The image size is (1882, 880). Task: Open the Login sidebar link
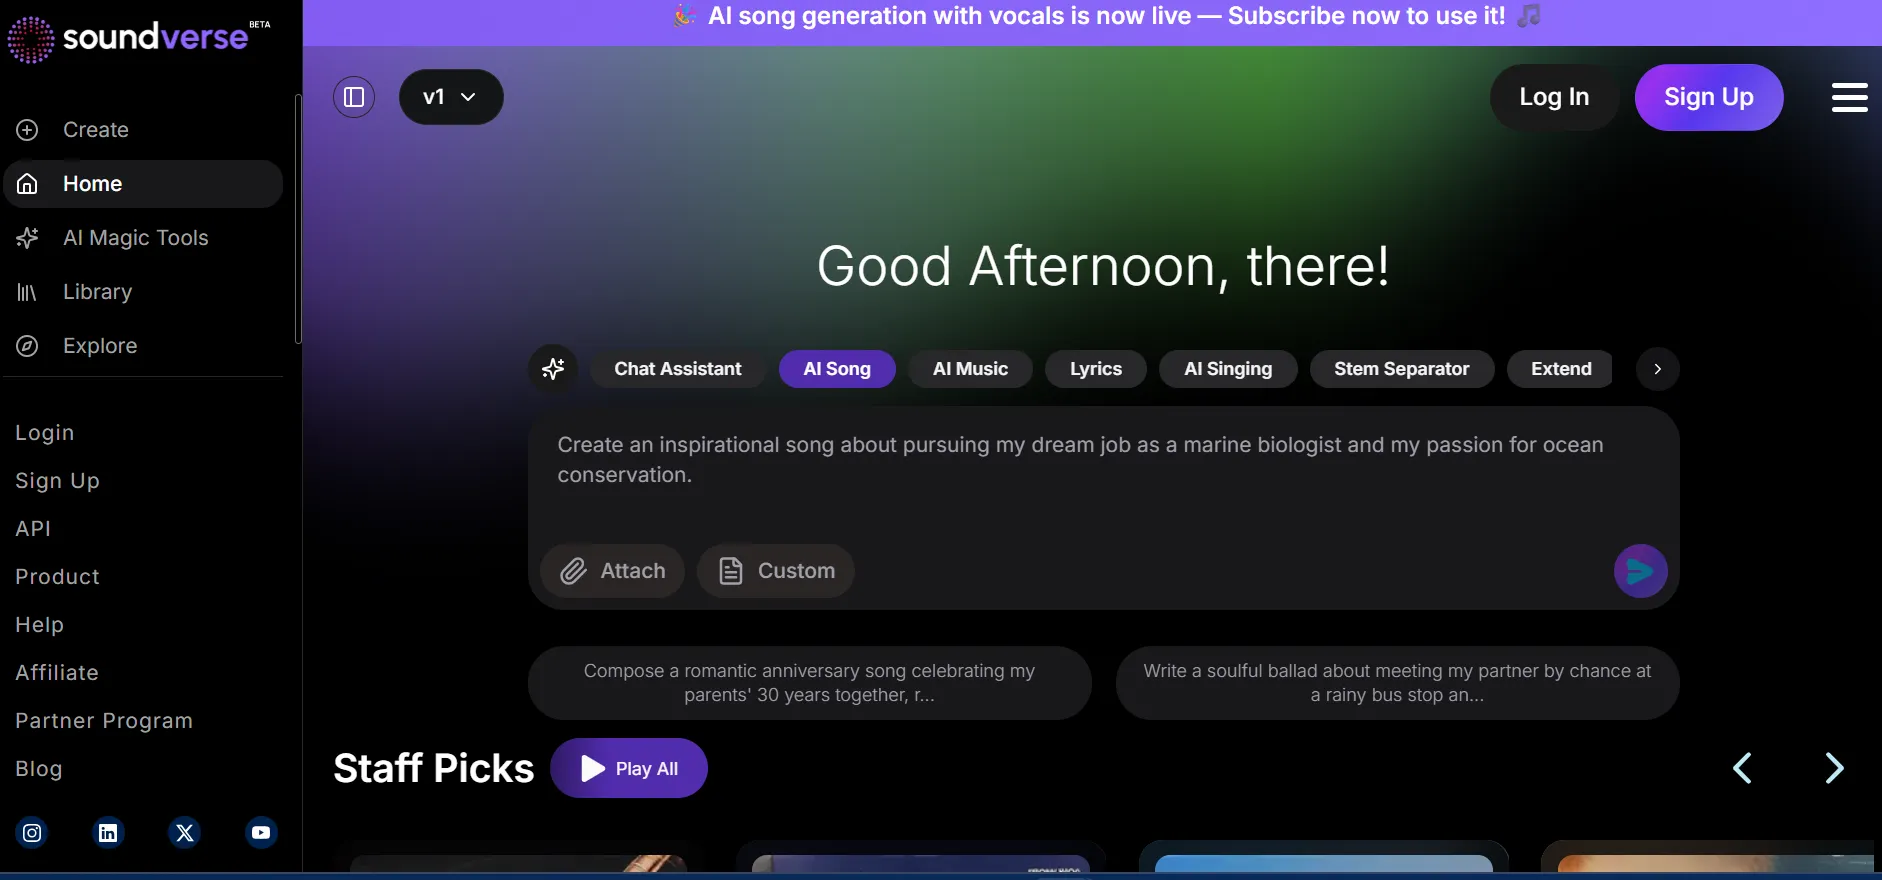click(45, 433)
